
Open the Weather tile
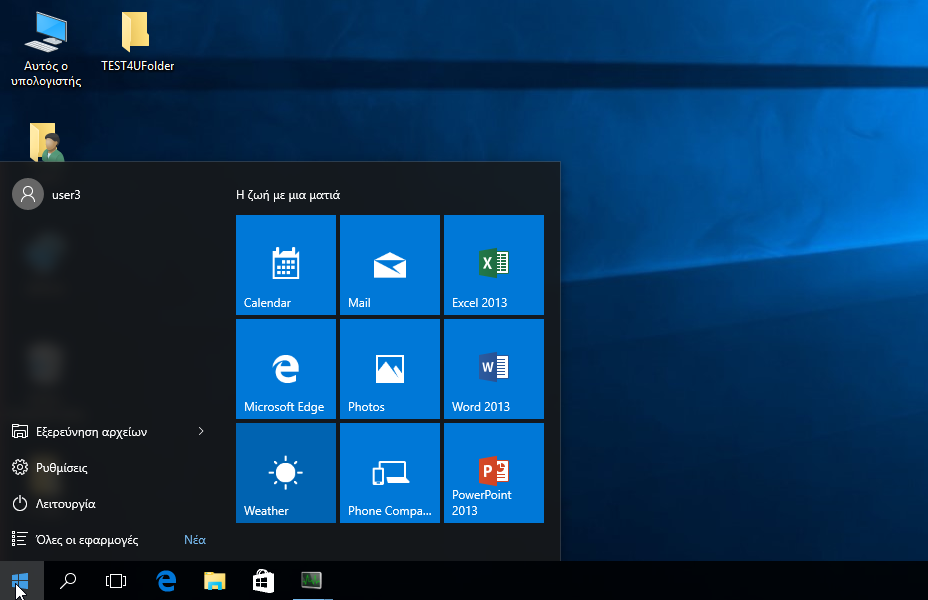[x=286, y=473]
